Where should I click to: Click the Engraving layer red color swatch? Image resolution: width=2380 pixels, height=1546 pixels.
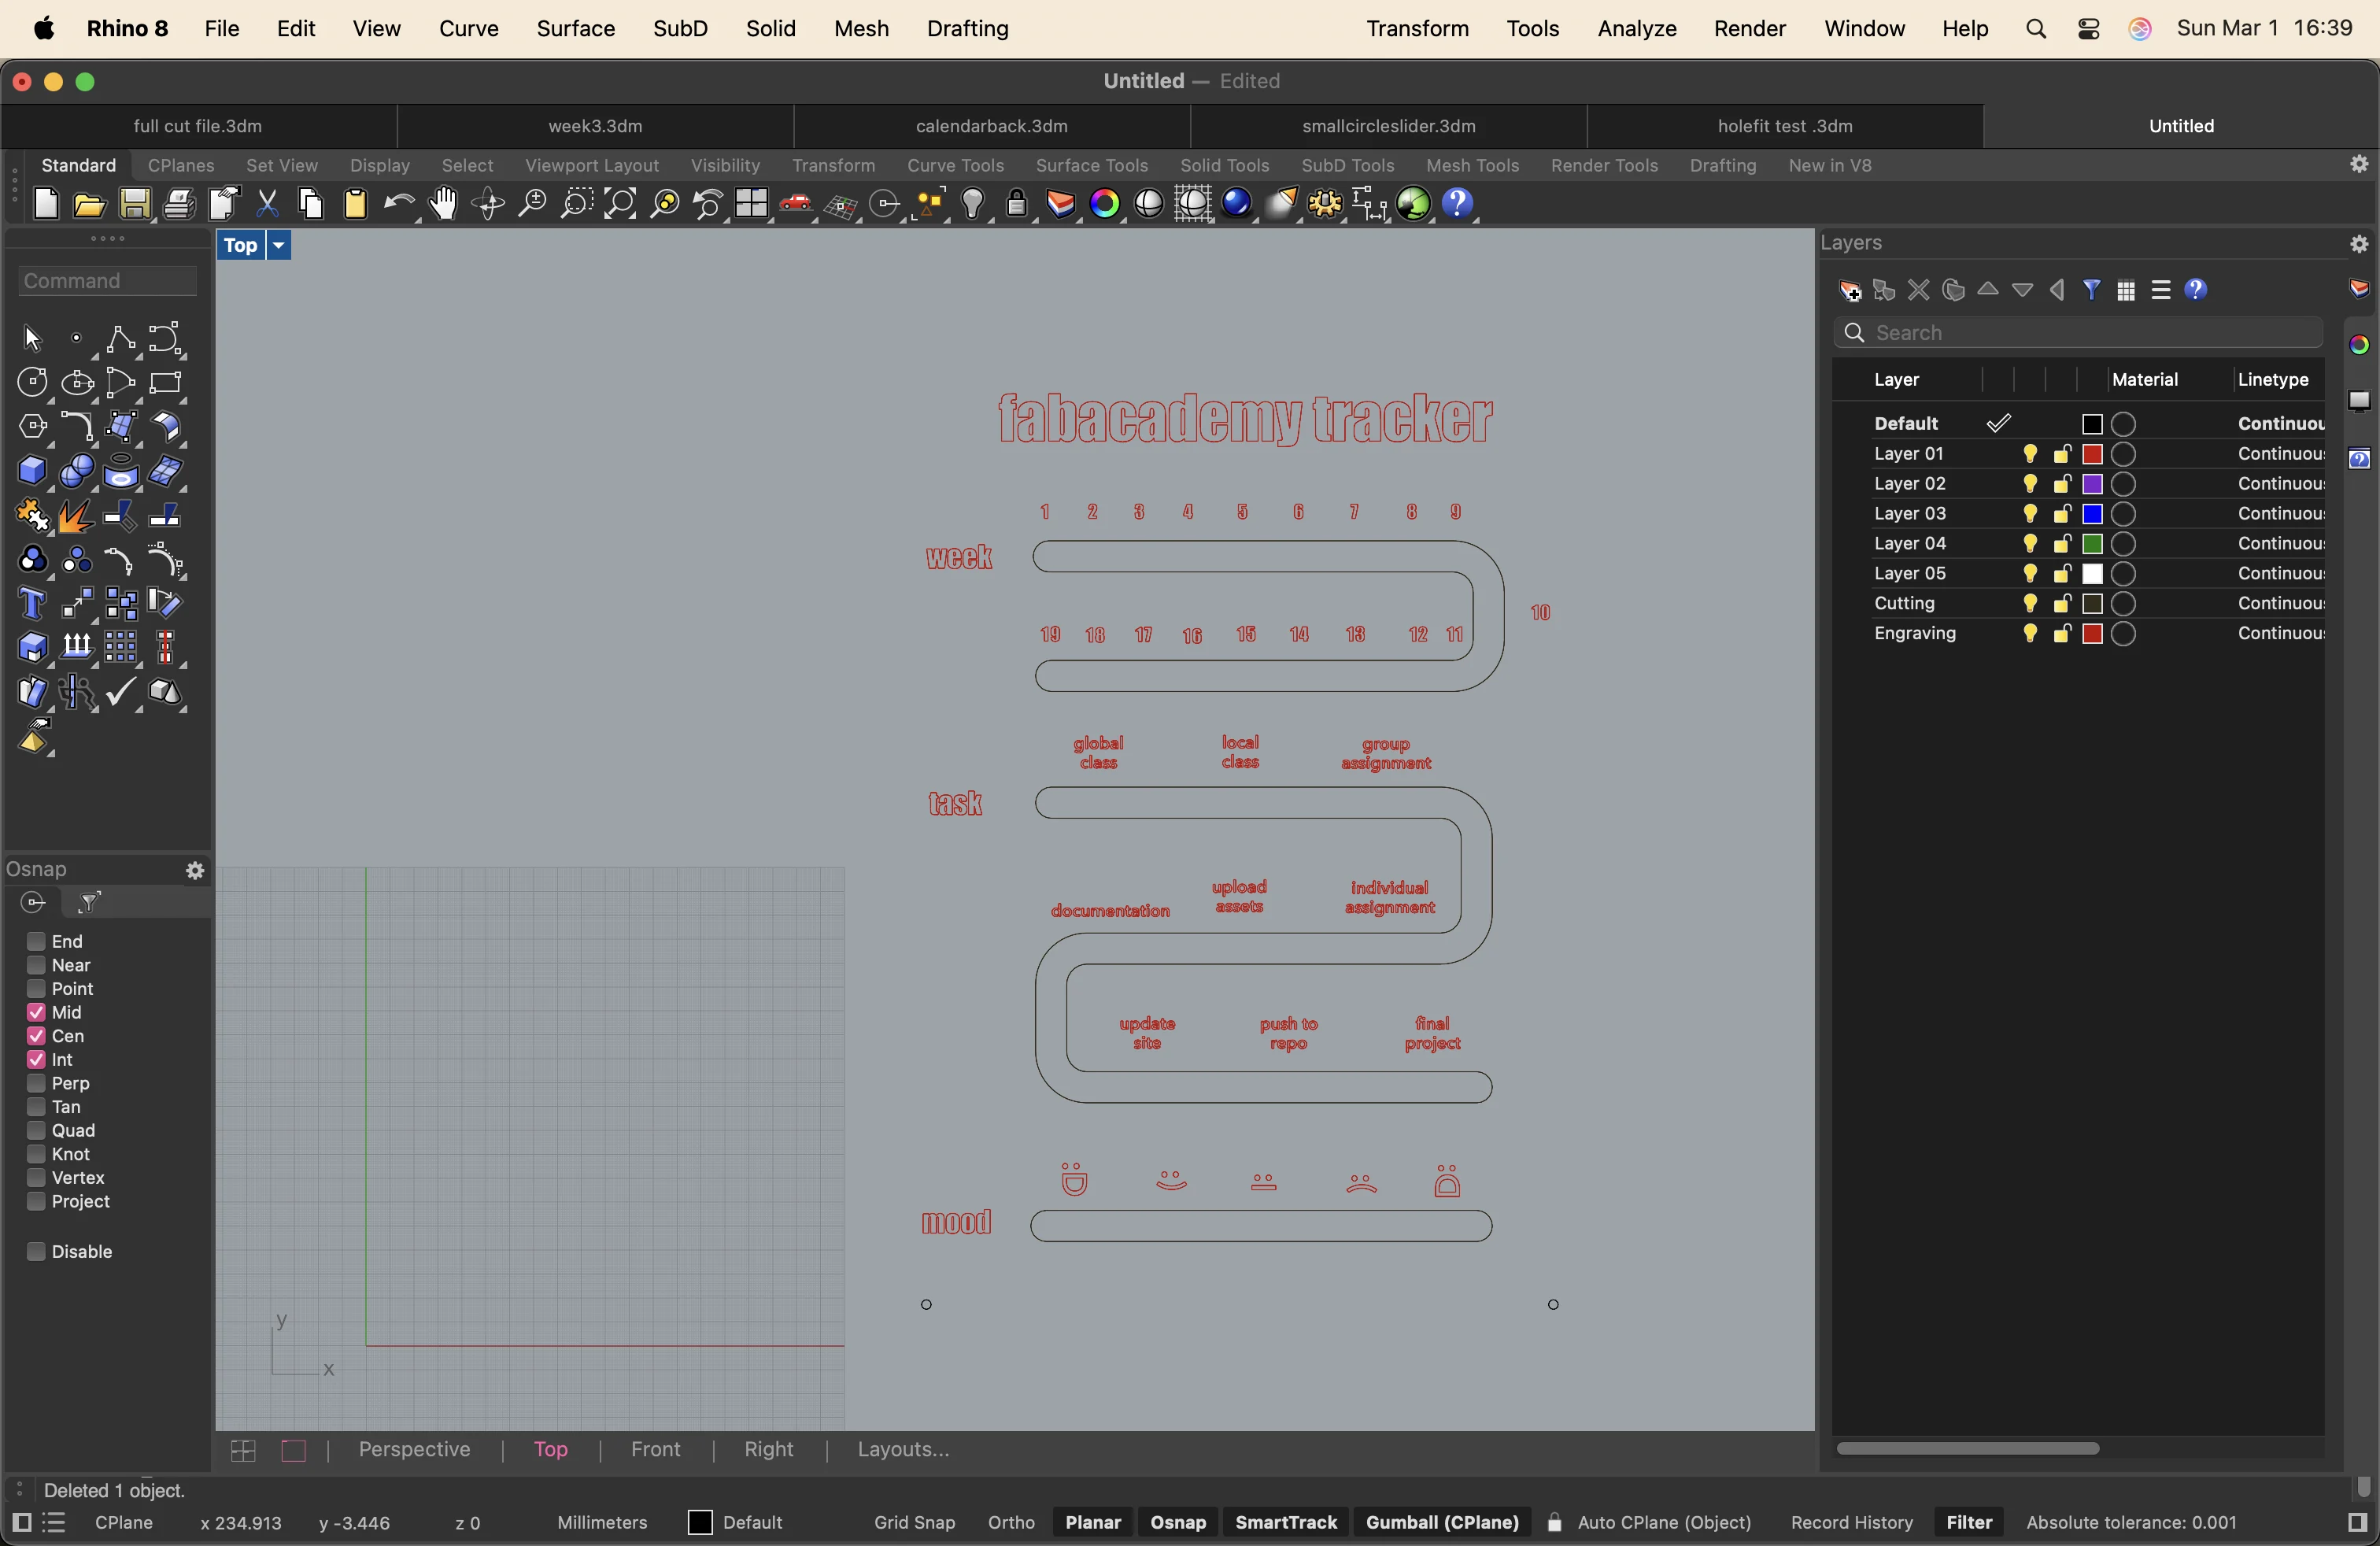point(2092,634)
